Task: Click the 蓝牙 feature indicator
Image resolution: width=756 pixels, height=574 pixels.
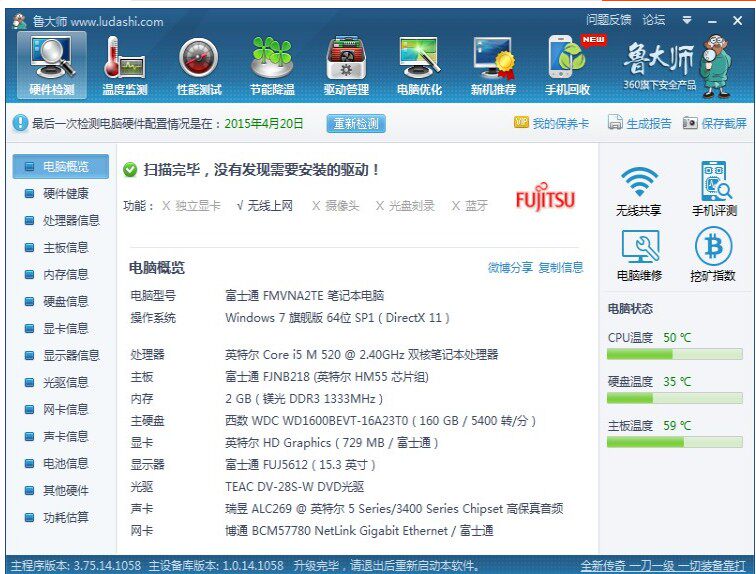Action: [x=470, y=206]
